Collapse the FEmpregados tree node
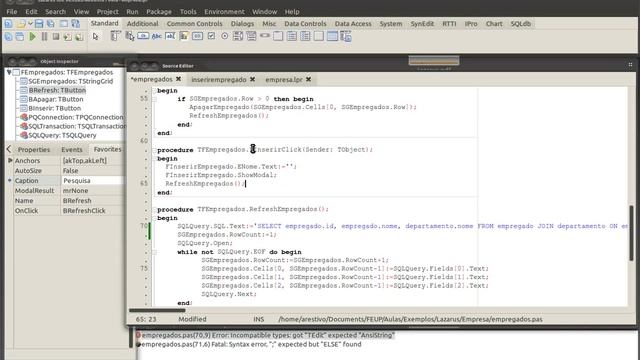640x360 pixels. point(9,72)
